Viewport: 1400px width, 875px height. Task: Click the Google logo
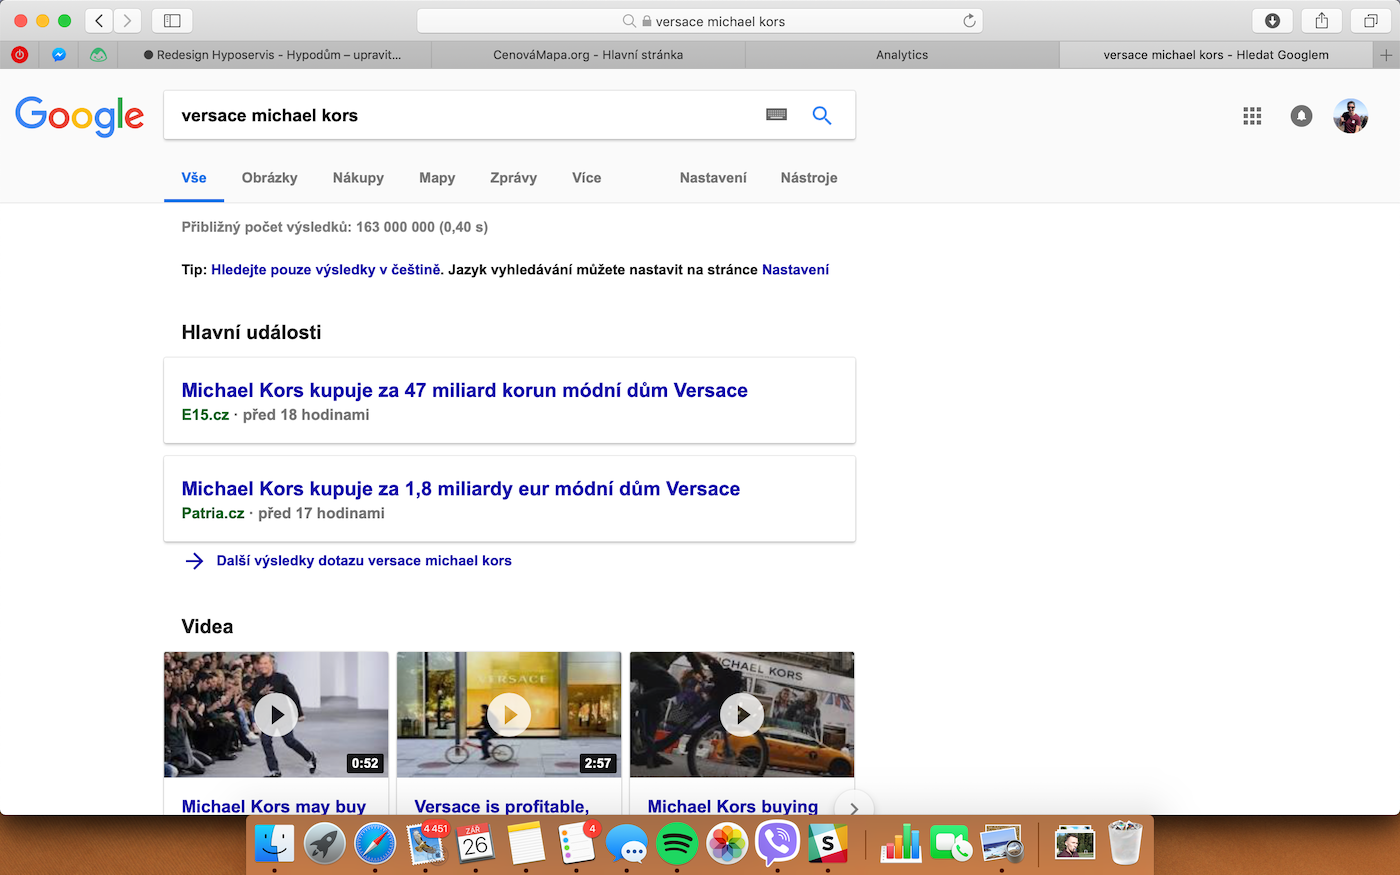(80, 116)
